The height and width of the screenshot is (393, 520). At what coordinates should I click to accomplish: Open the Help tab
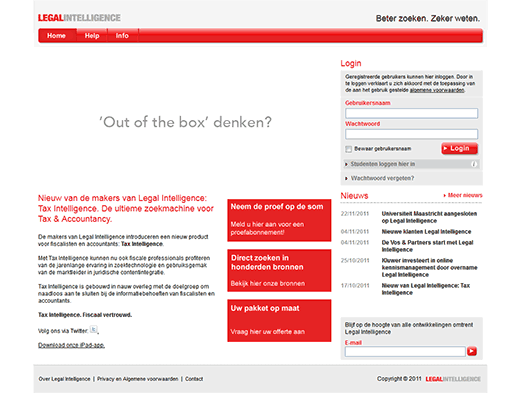pos(92,36)
